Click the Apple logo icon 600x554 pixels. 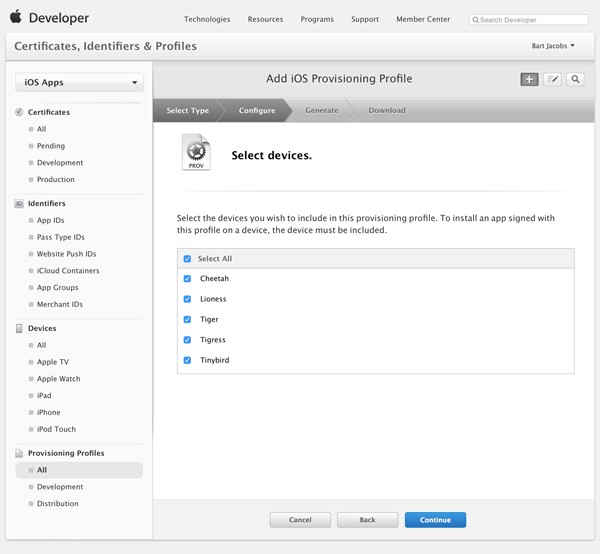click(16, 17)
